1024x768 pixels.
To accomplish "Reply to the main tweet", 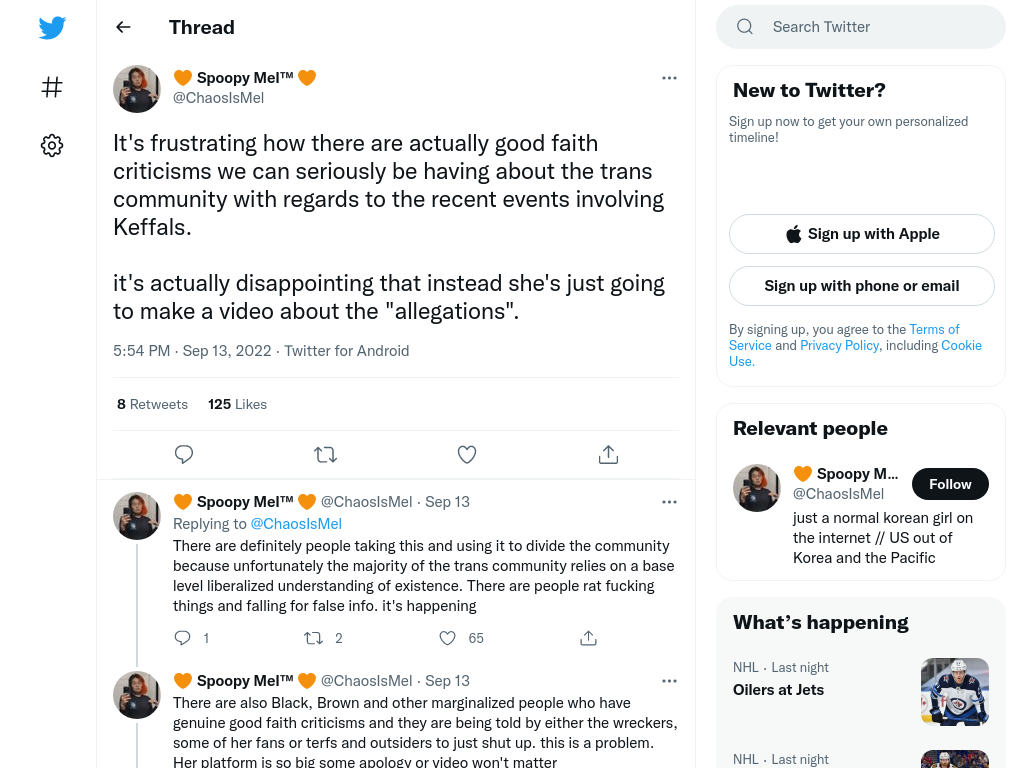I will click(x=184, y=454).
